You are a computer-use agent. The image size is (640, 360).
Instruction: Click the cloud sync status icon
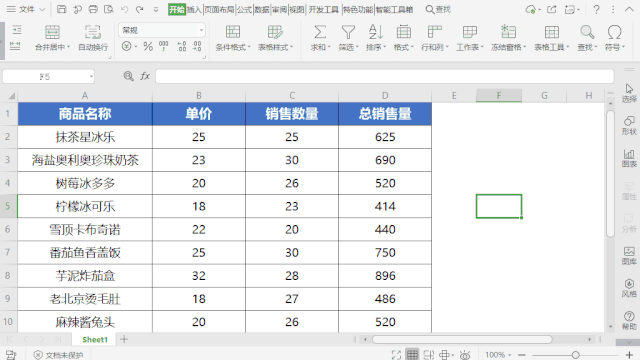click(530, 9)
